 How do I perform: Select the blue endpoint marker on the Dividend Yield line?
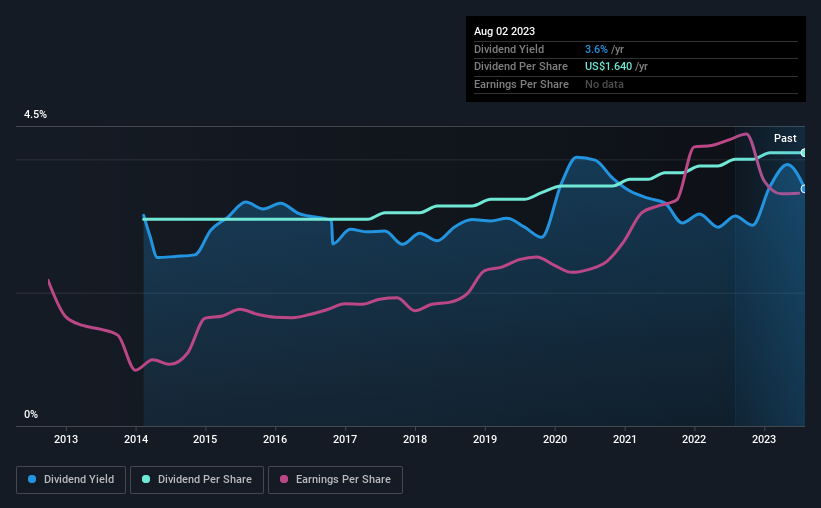click(x=804, y=188)
